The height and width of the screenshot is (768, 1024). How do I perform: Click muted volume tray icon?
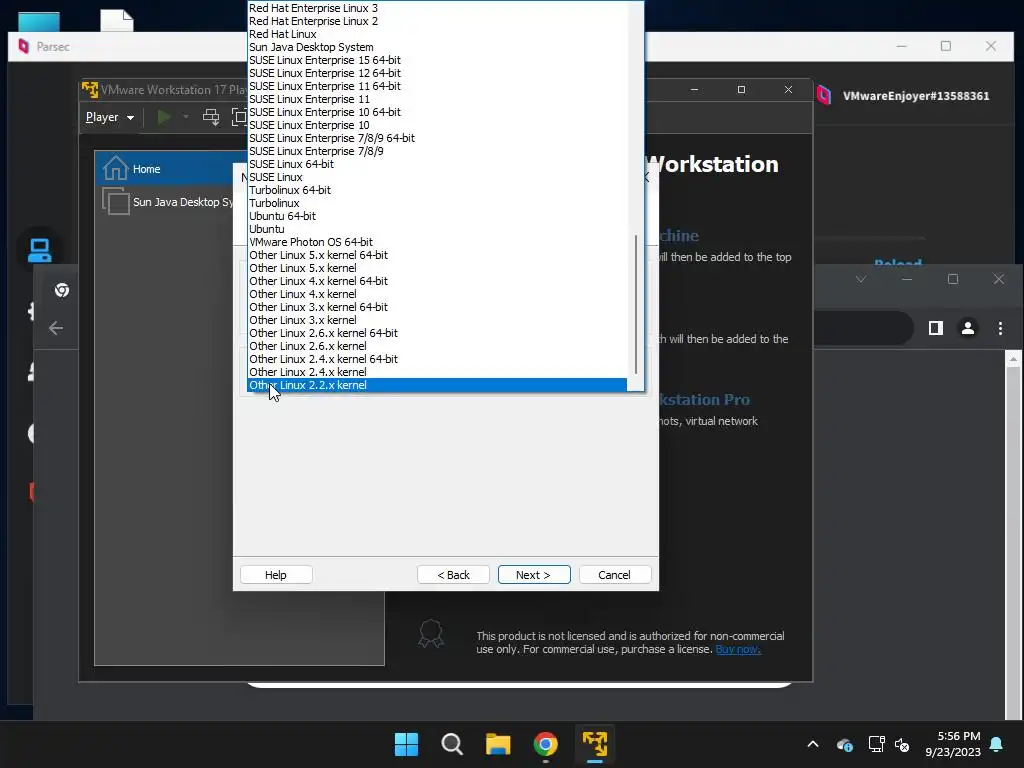point(902,744)
